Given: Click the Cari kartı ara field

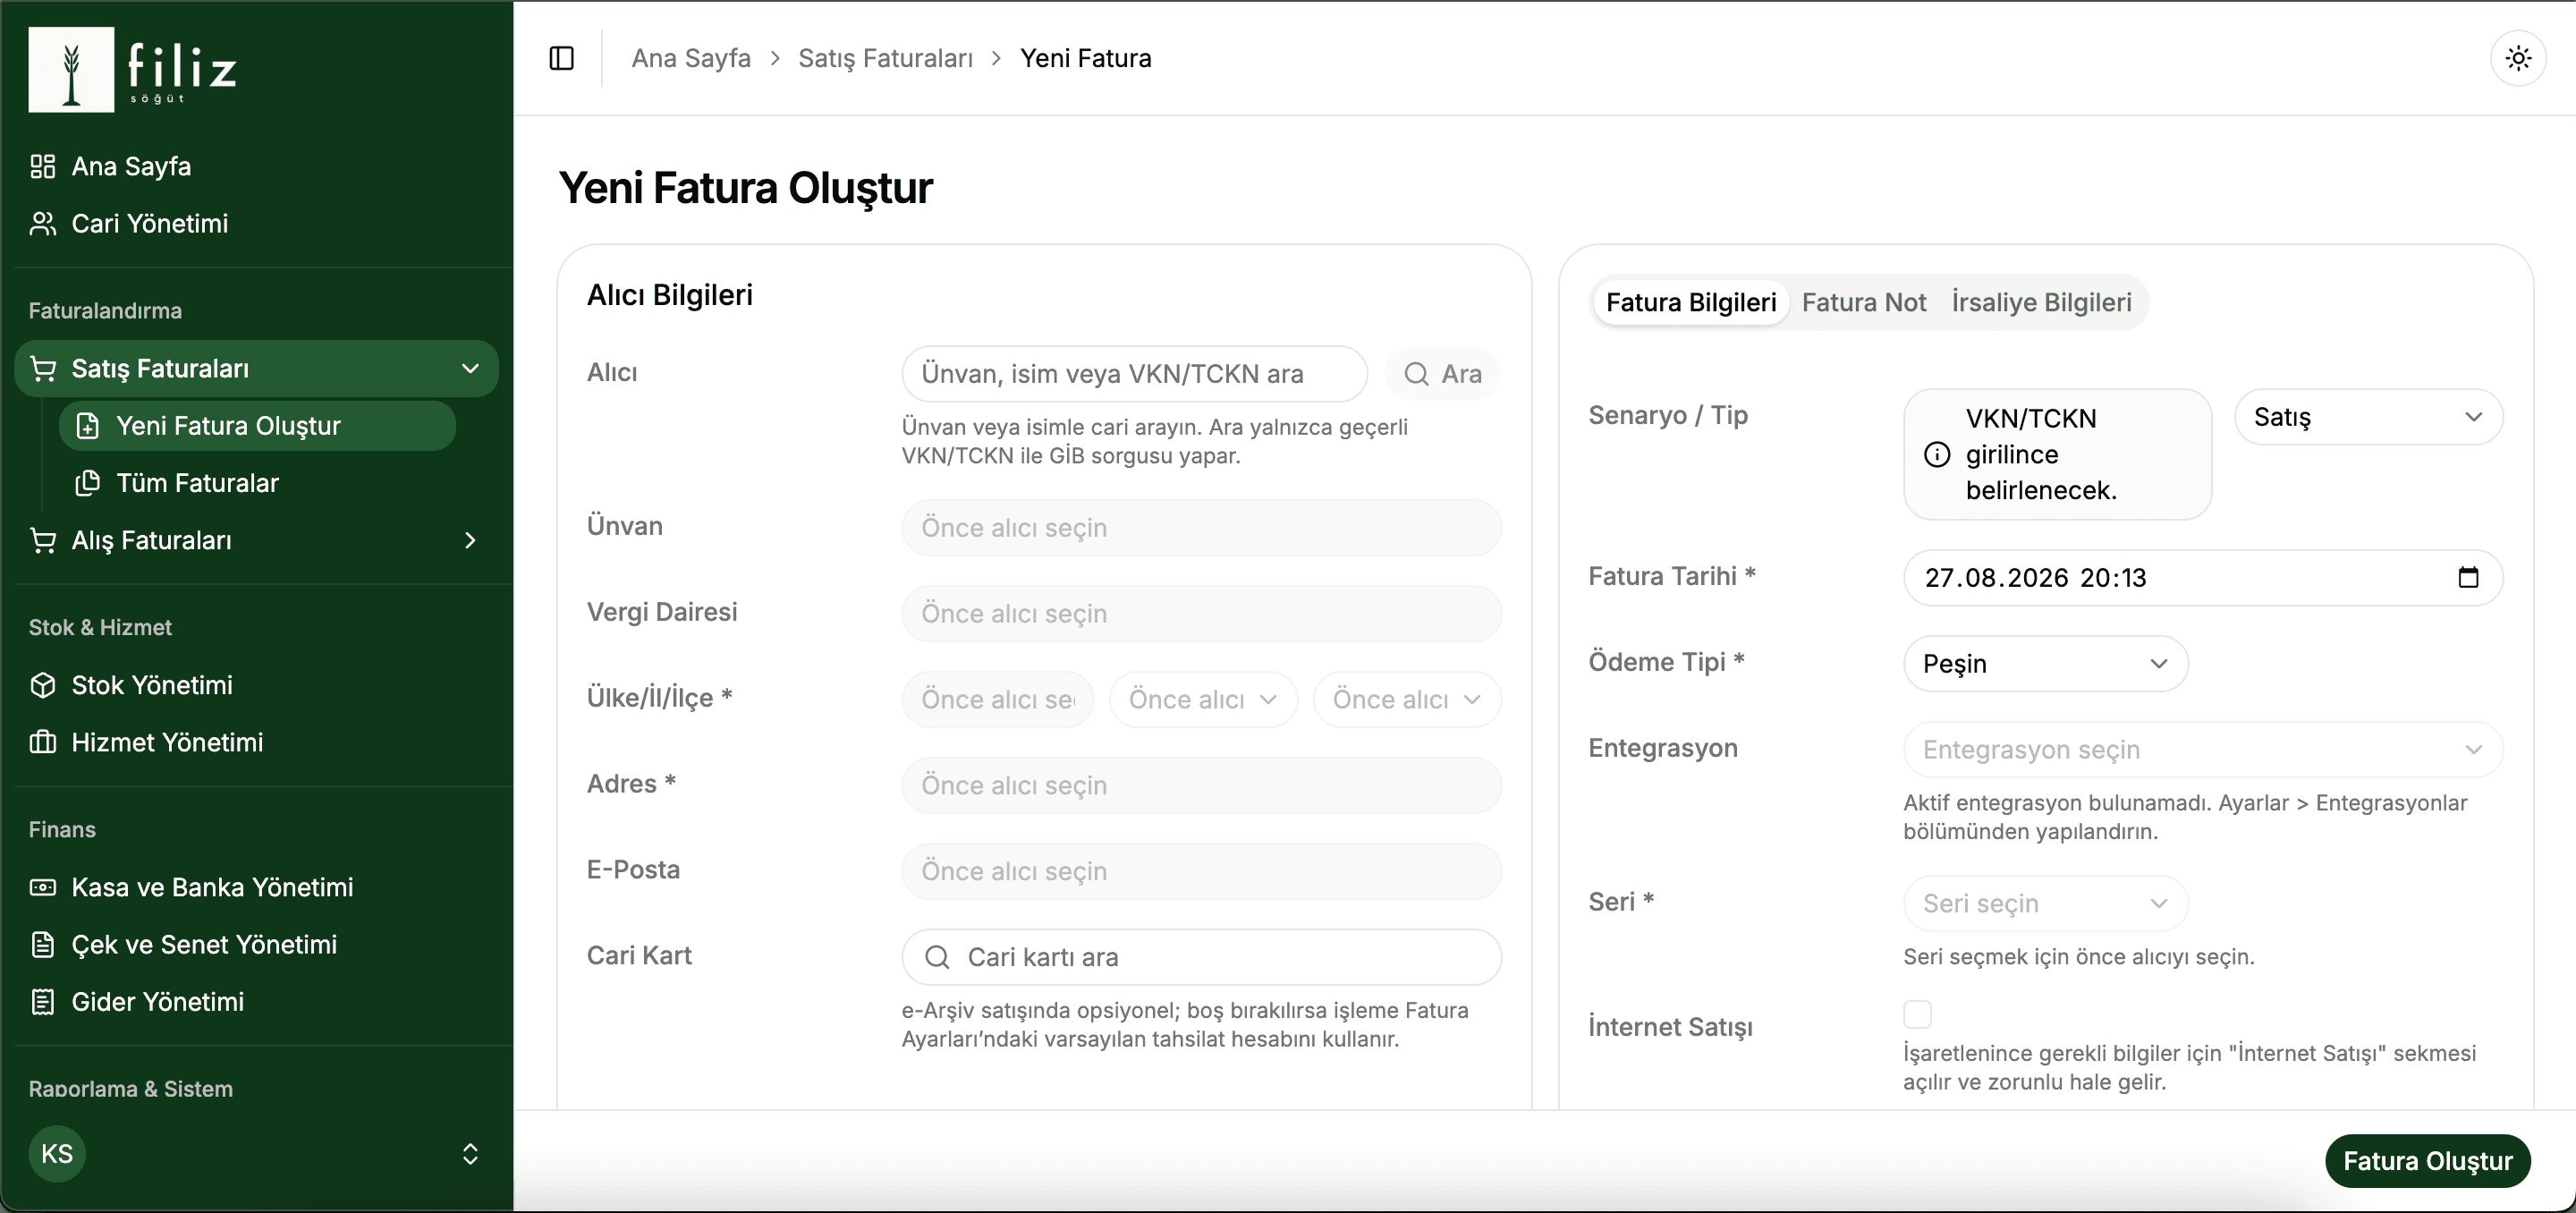Looking at the screenshot, I should coord(1201,957).
